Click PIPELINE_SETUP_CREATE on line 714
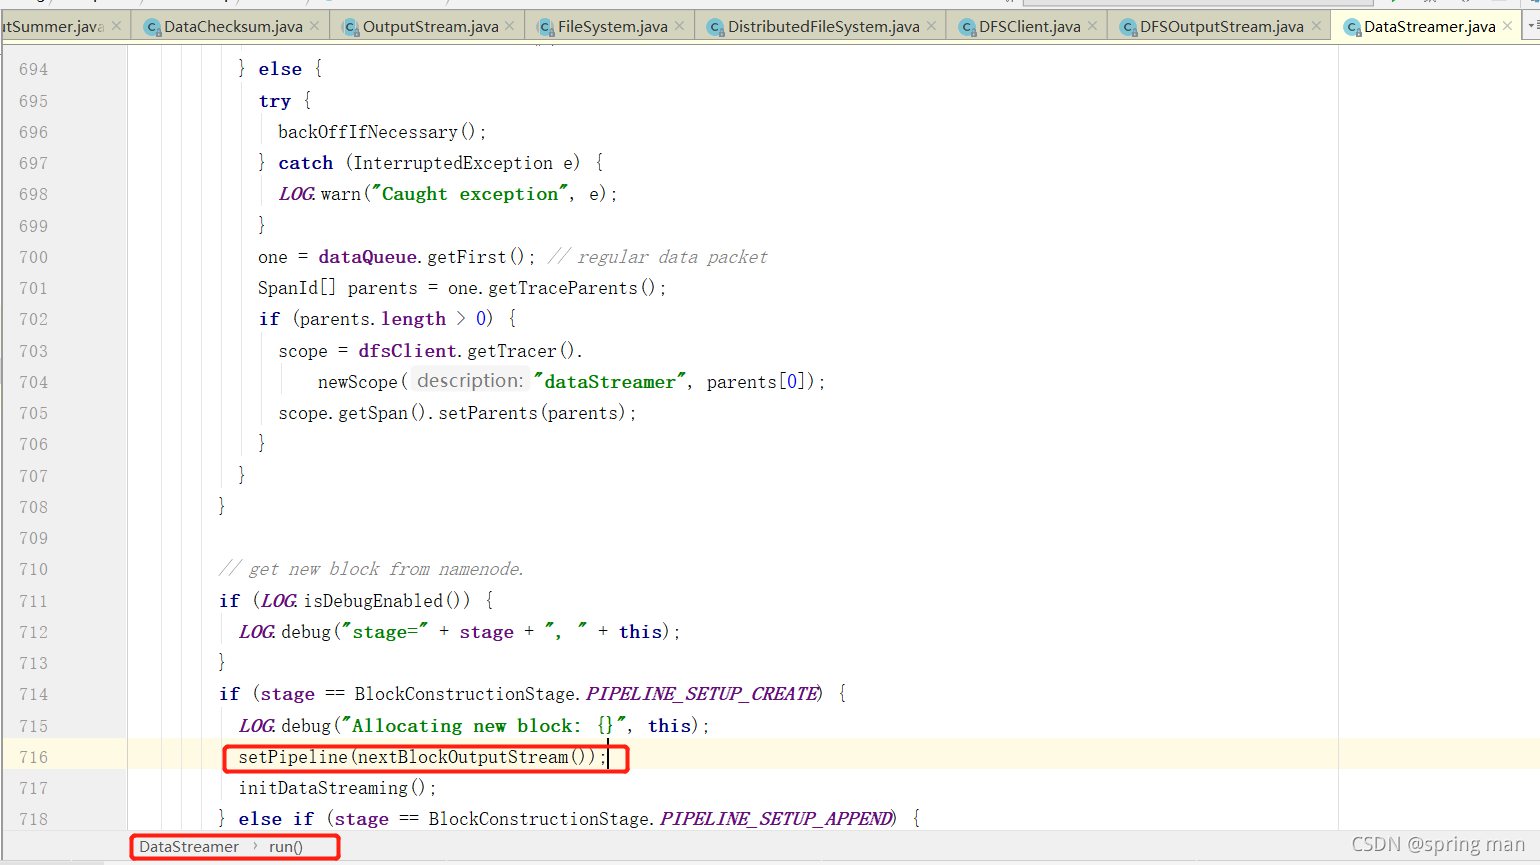This screenshot has width=1540, height=865. coord(703,694)
